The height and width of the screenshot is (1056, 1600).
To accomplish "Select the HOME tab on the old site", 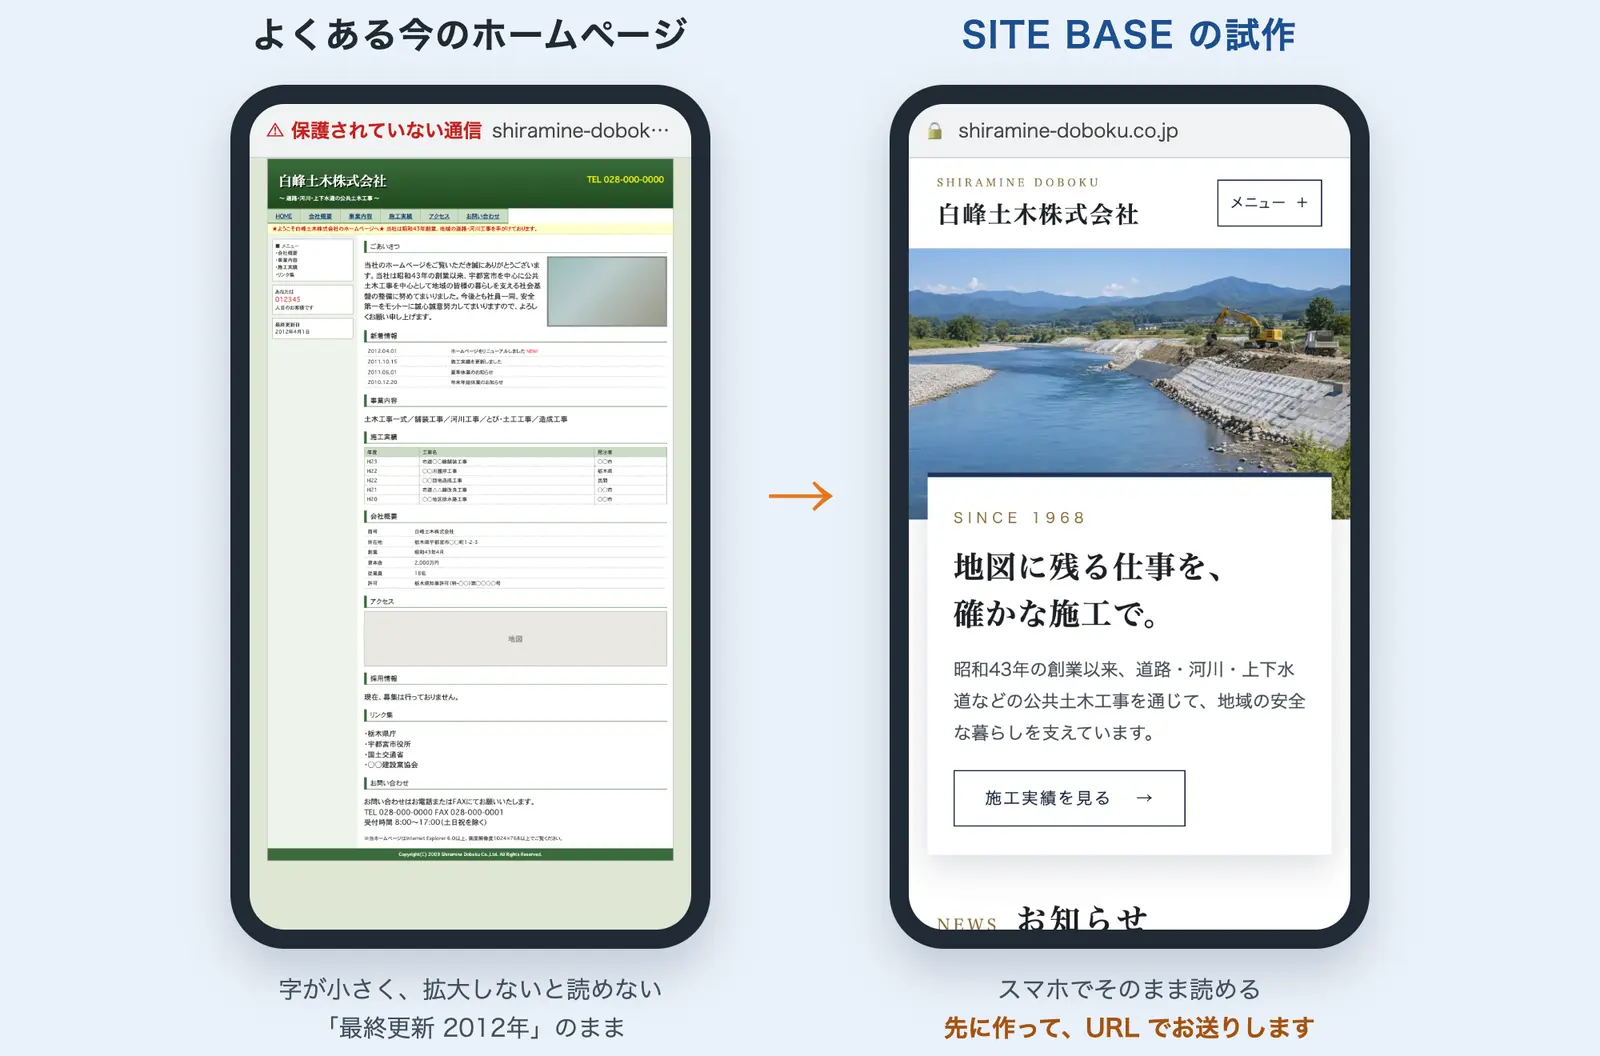I will 284,216.
